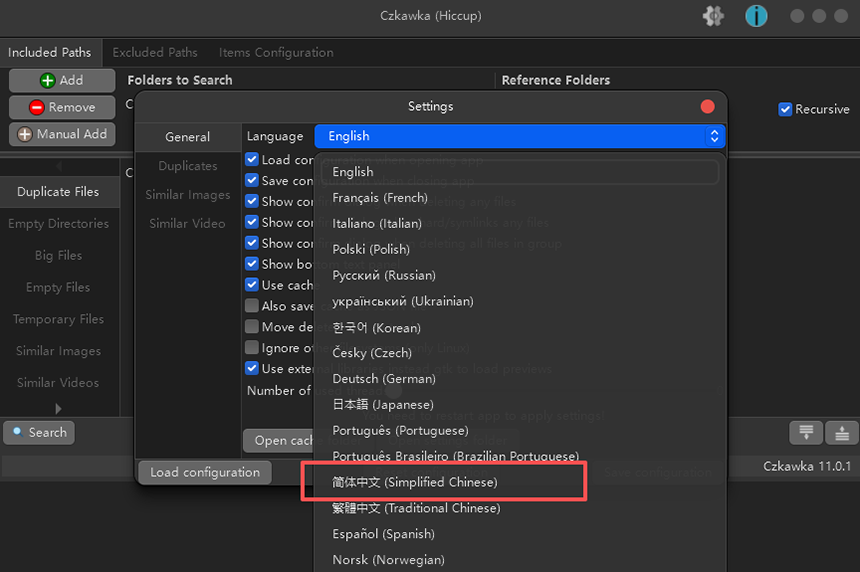860x572 pixels.
Task: Open the Duplicates settings tab
Action: 187,166
